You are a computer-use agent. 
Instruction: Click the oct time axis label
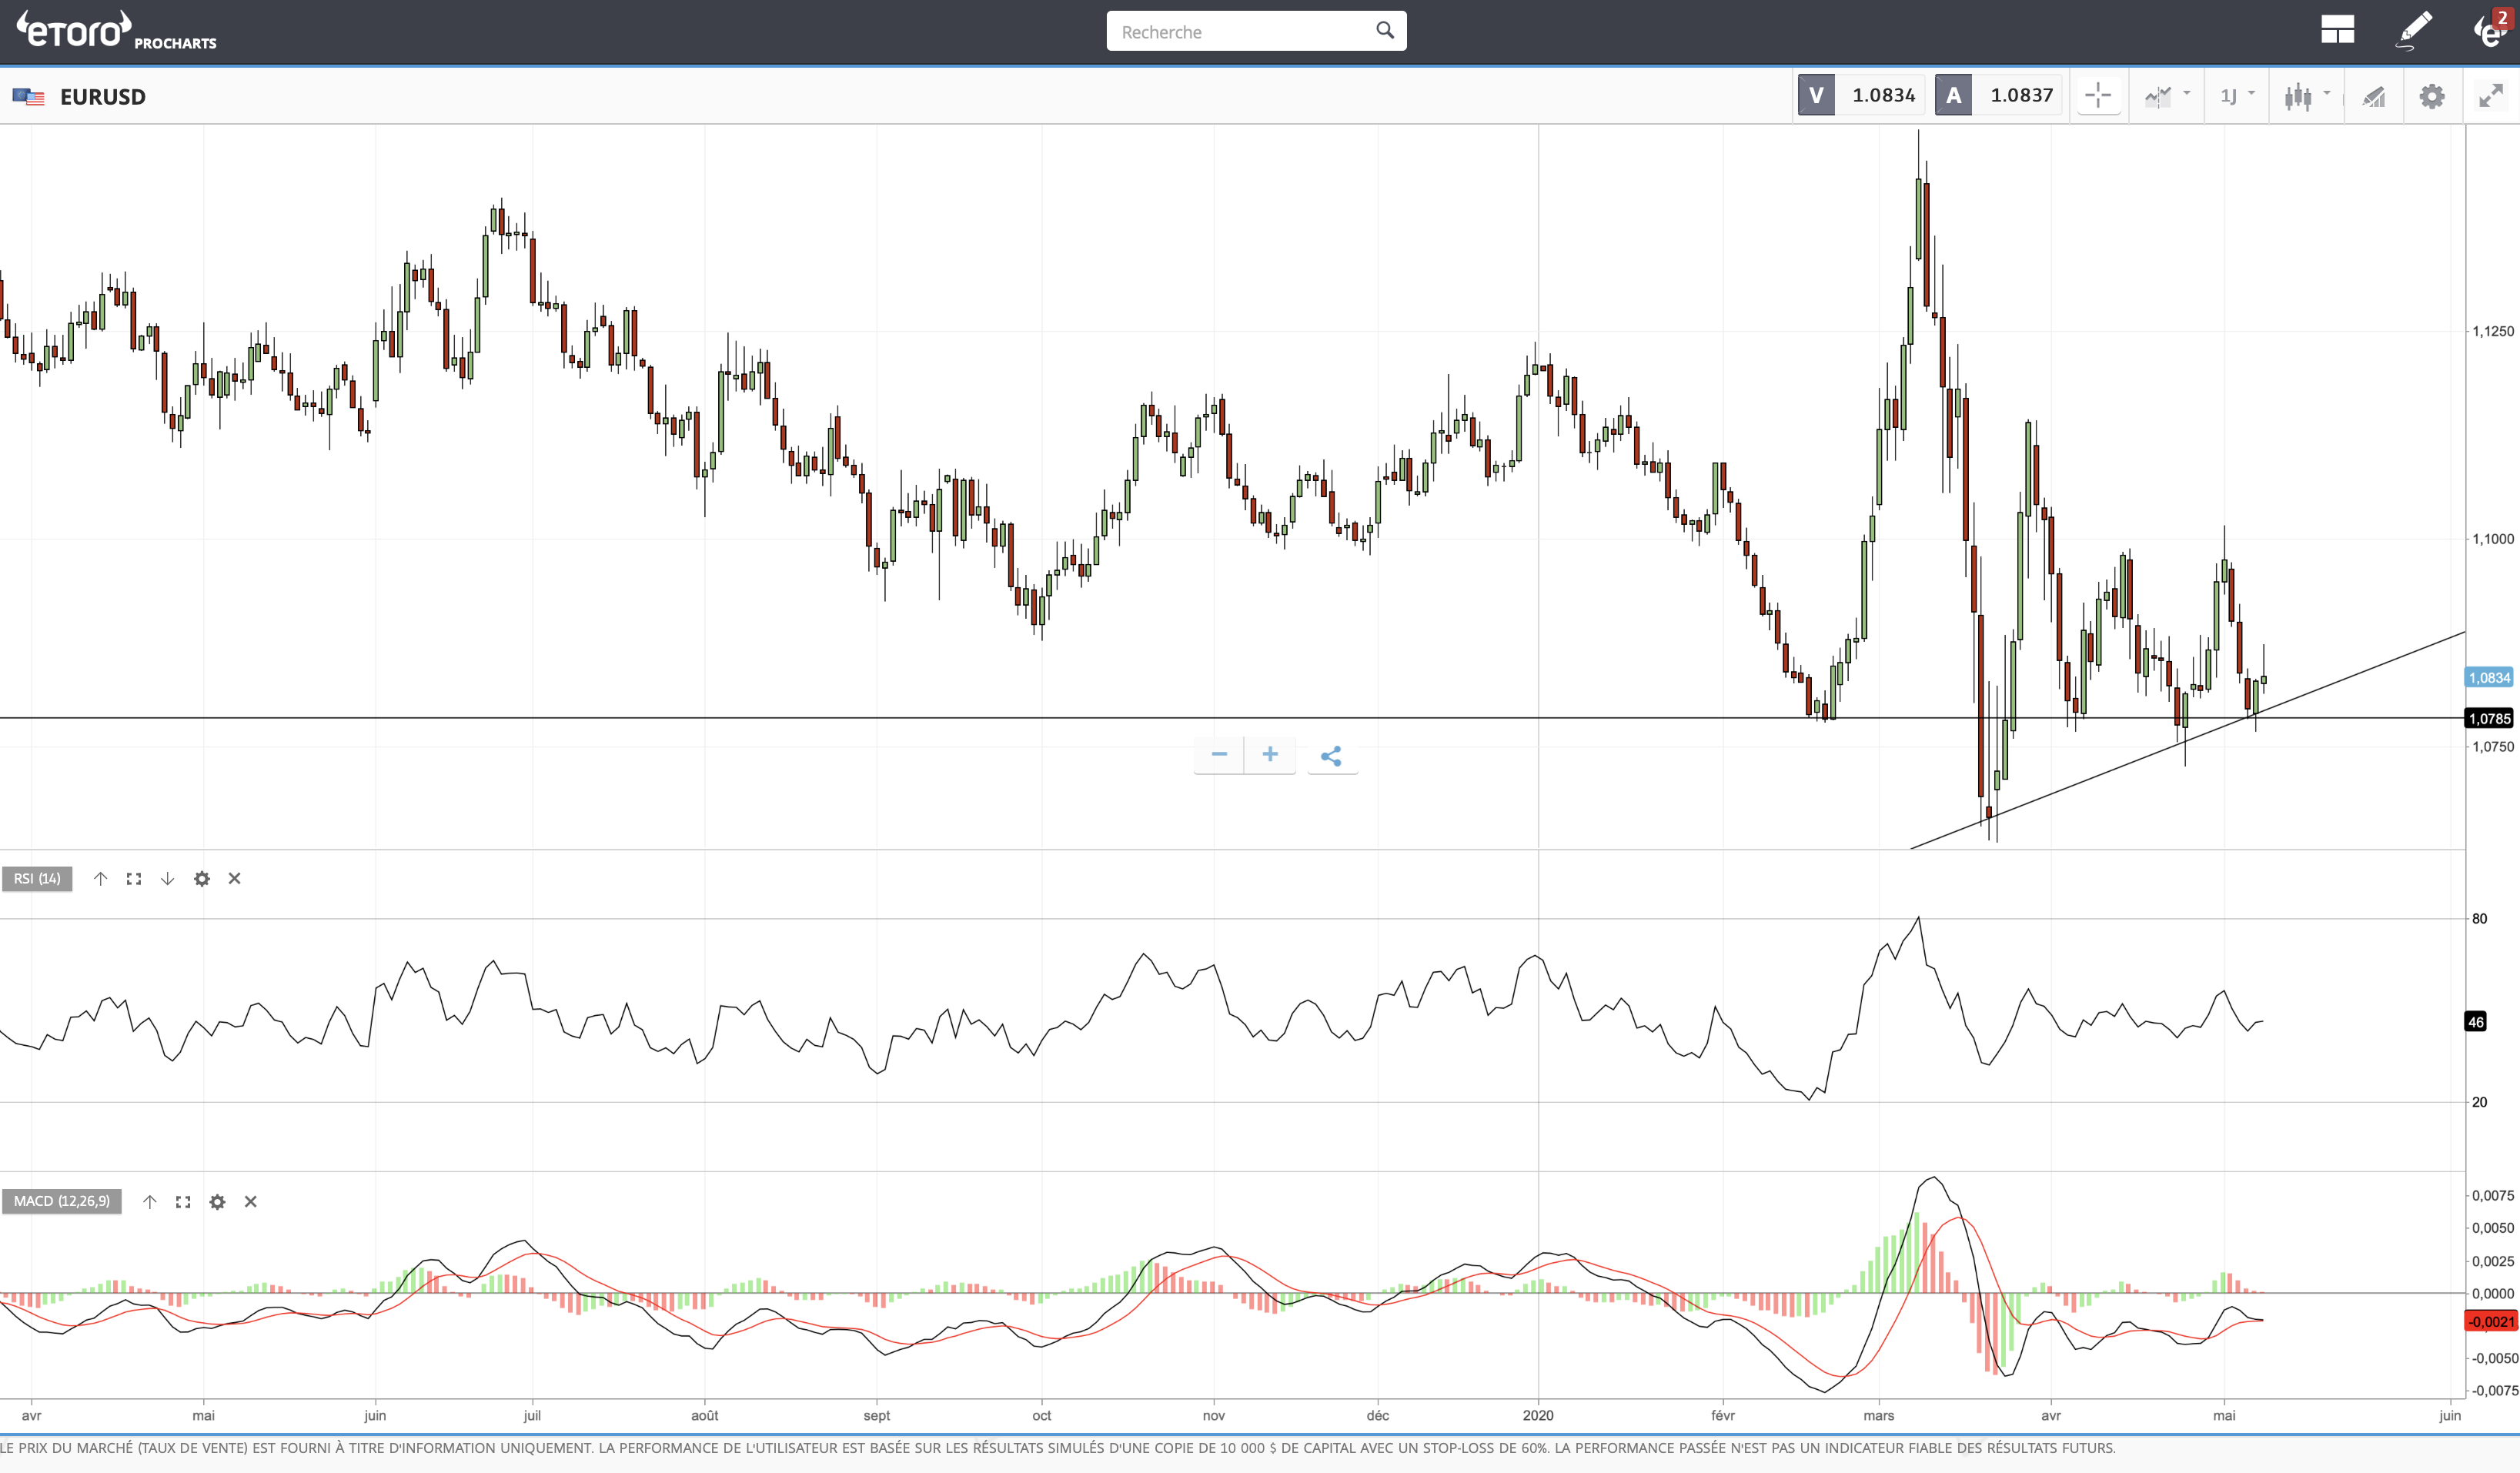coord(1042,1415)
